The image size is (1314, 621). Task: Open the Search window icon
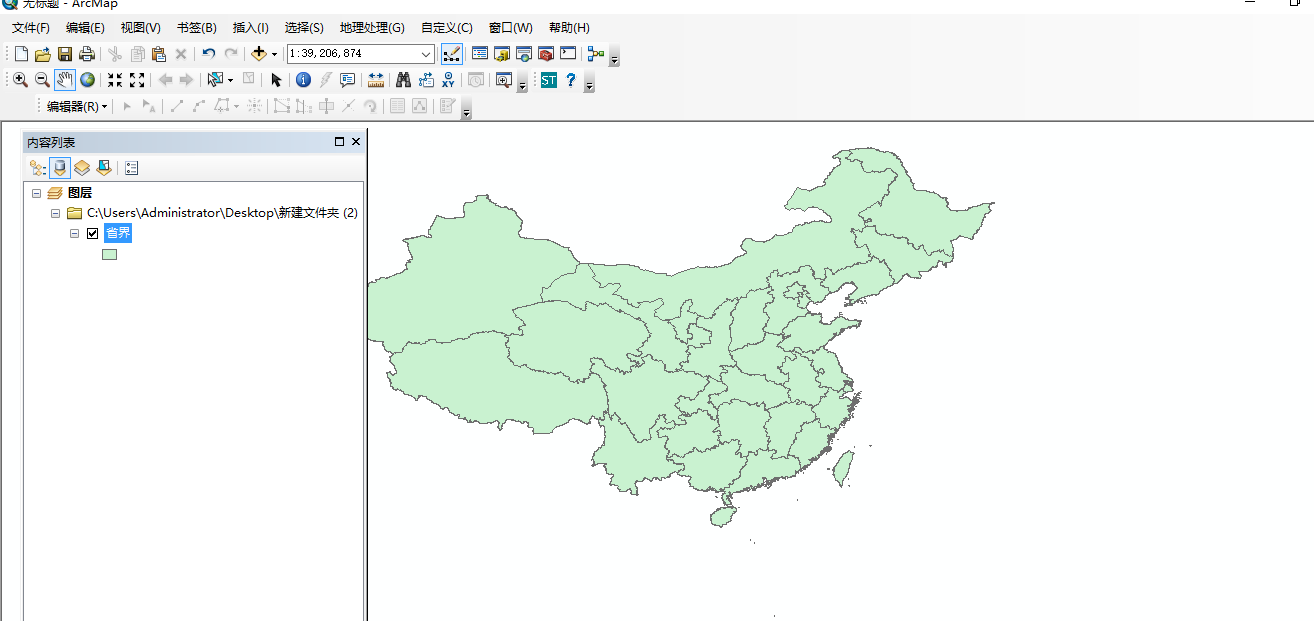524,54
